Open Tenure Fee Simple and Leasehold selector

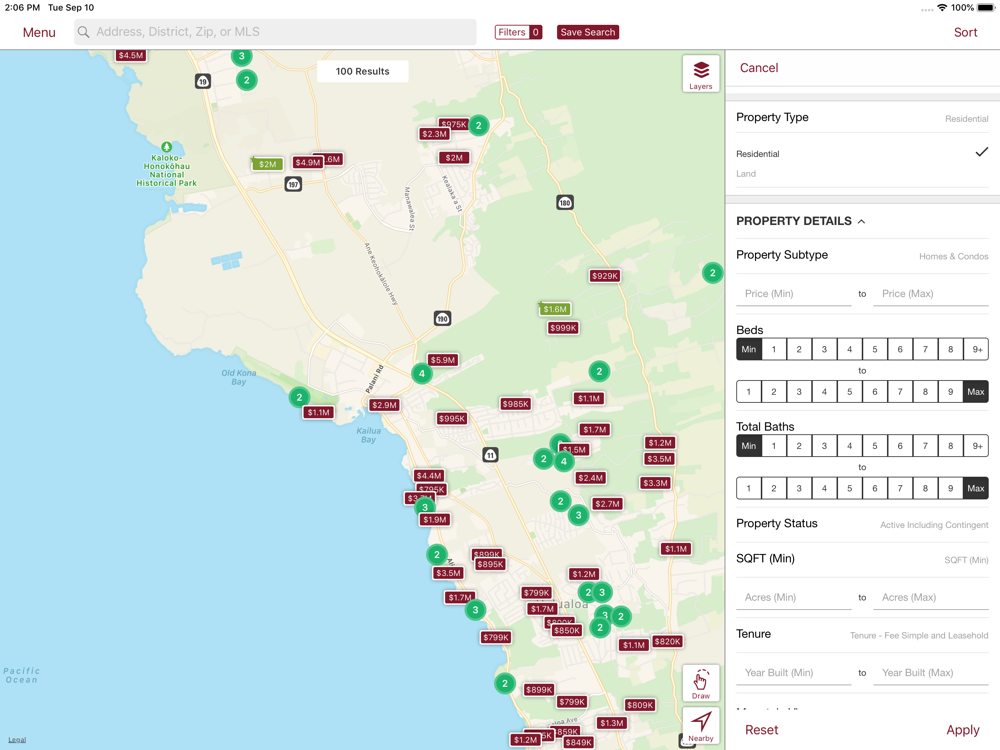(x=862, y=634)
